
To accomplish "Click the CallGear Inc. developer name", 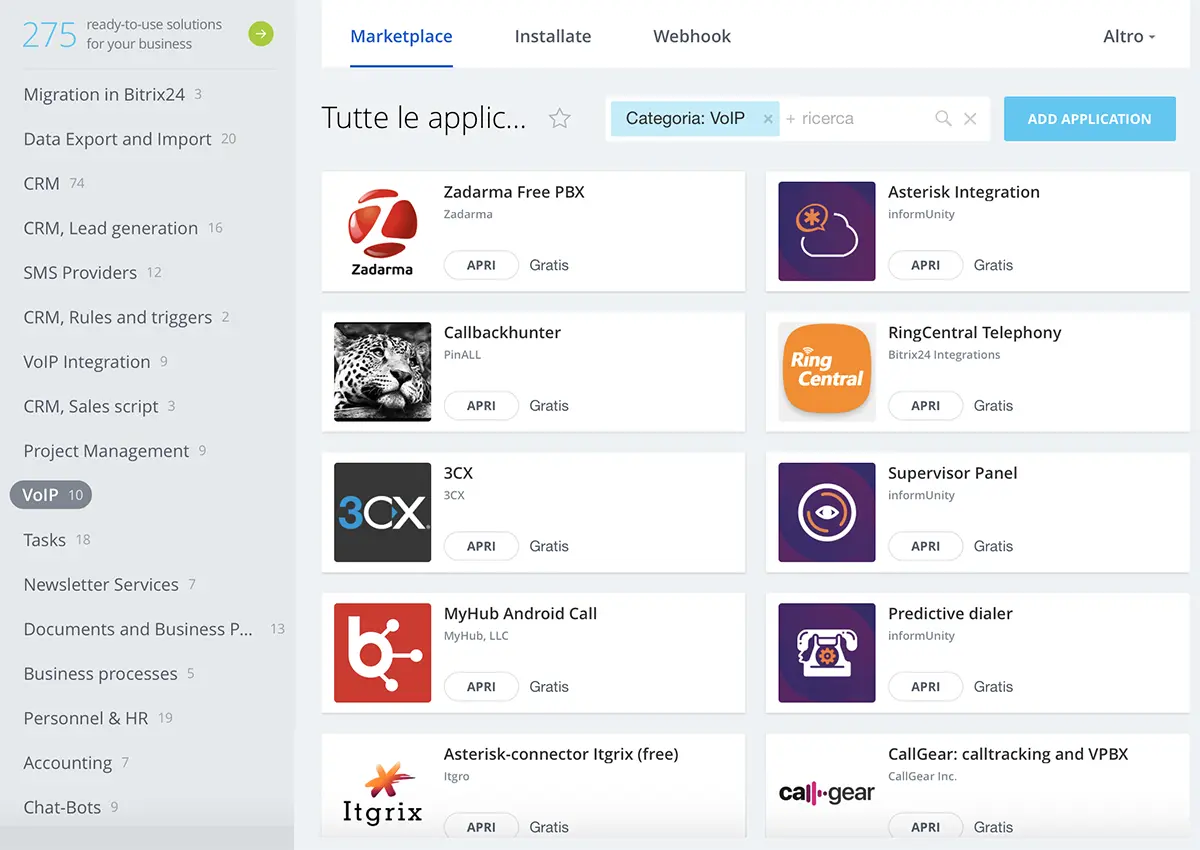I will [922, 777].
